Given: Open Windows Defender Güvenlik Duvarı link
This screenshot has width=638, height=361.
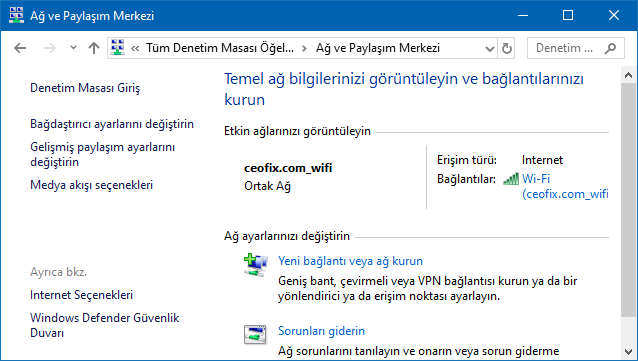Looking at the screenshot, I should coord(105,325).
